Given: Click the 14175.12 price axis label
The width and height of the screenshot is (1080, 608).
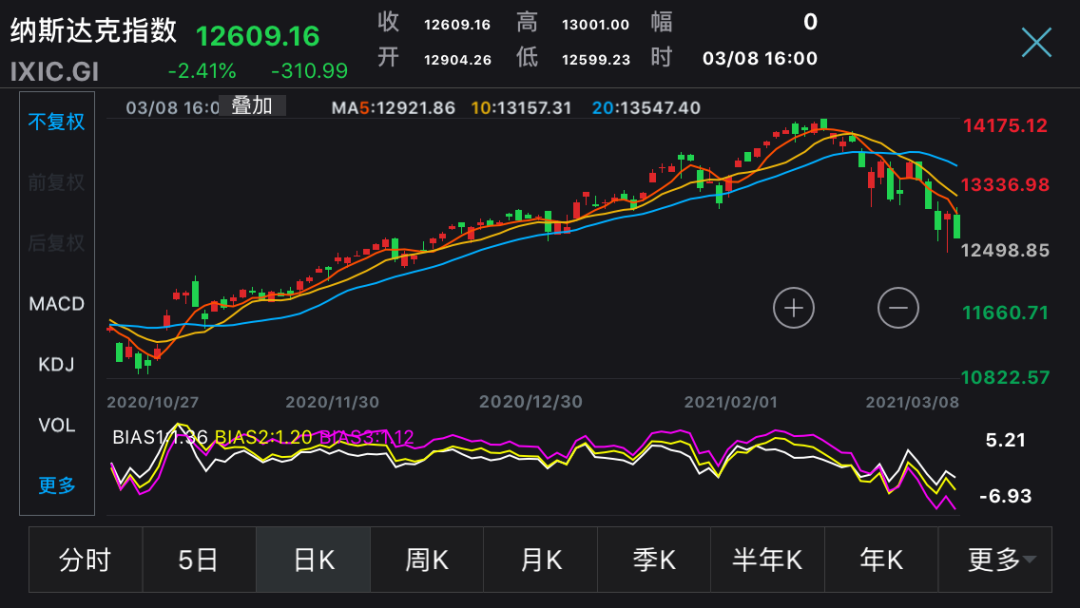Looking at the screenshot, I should pyautogui.click(x=1005, y=126).
